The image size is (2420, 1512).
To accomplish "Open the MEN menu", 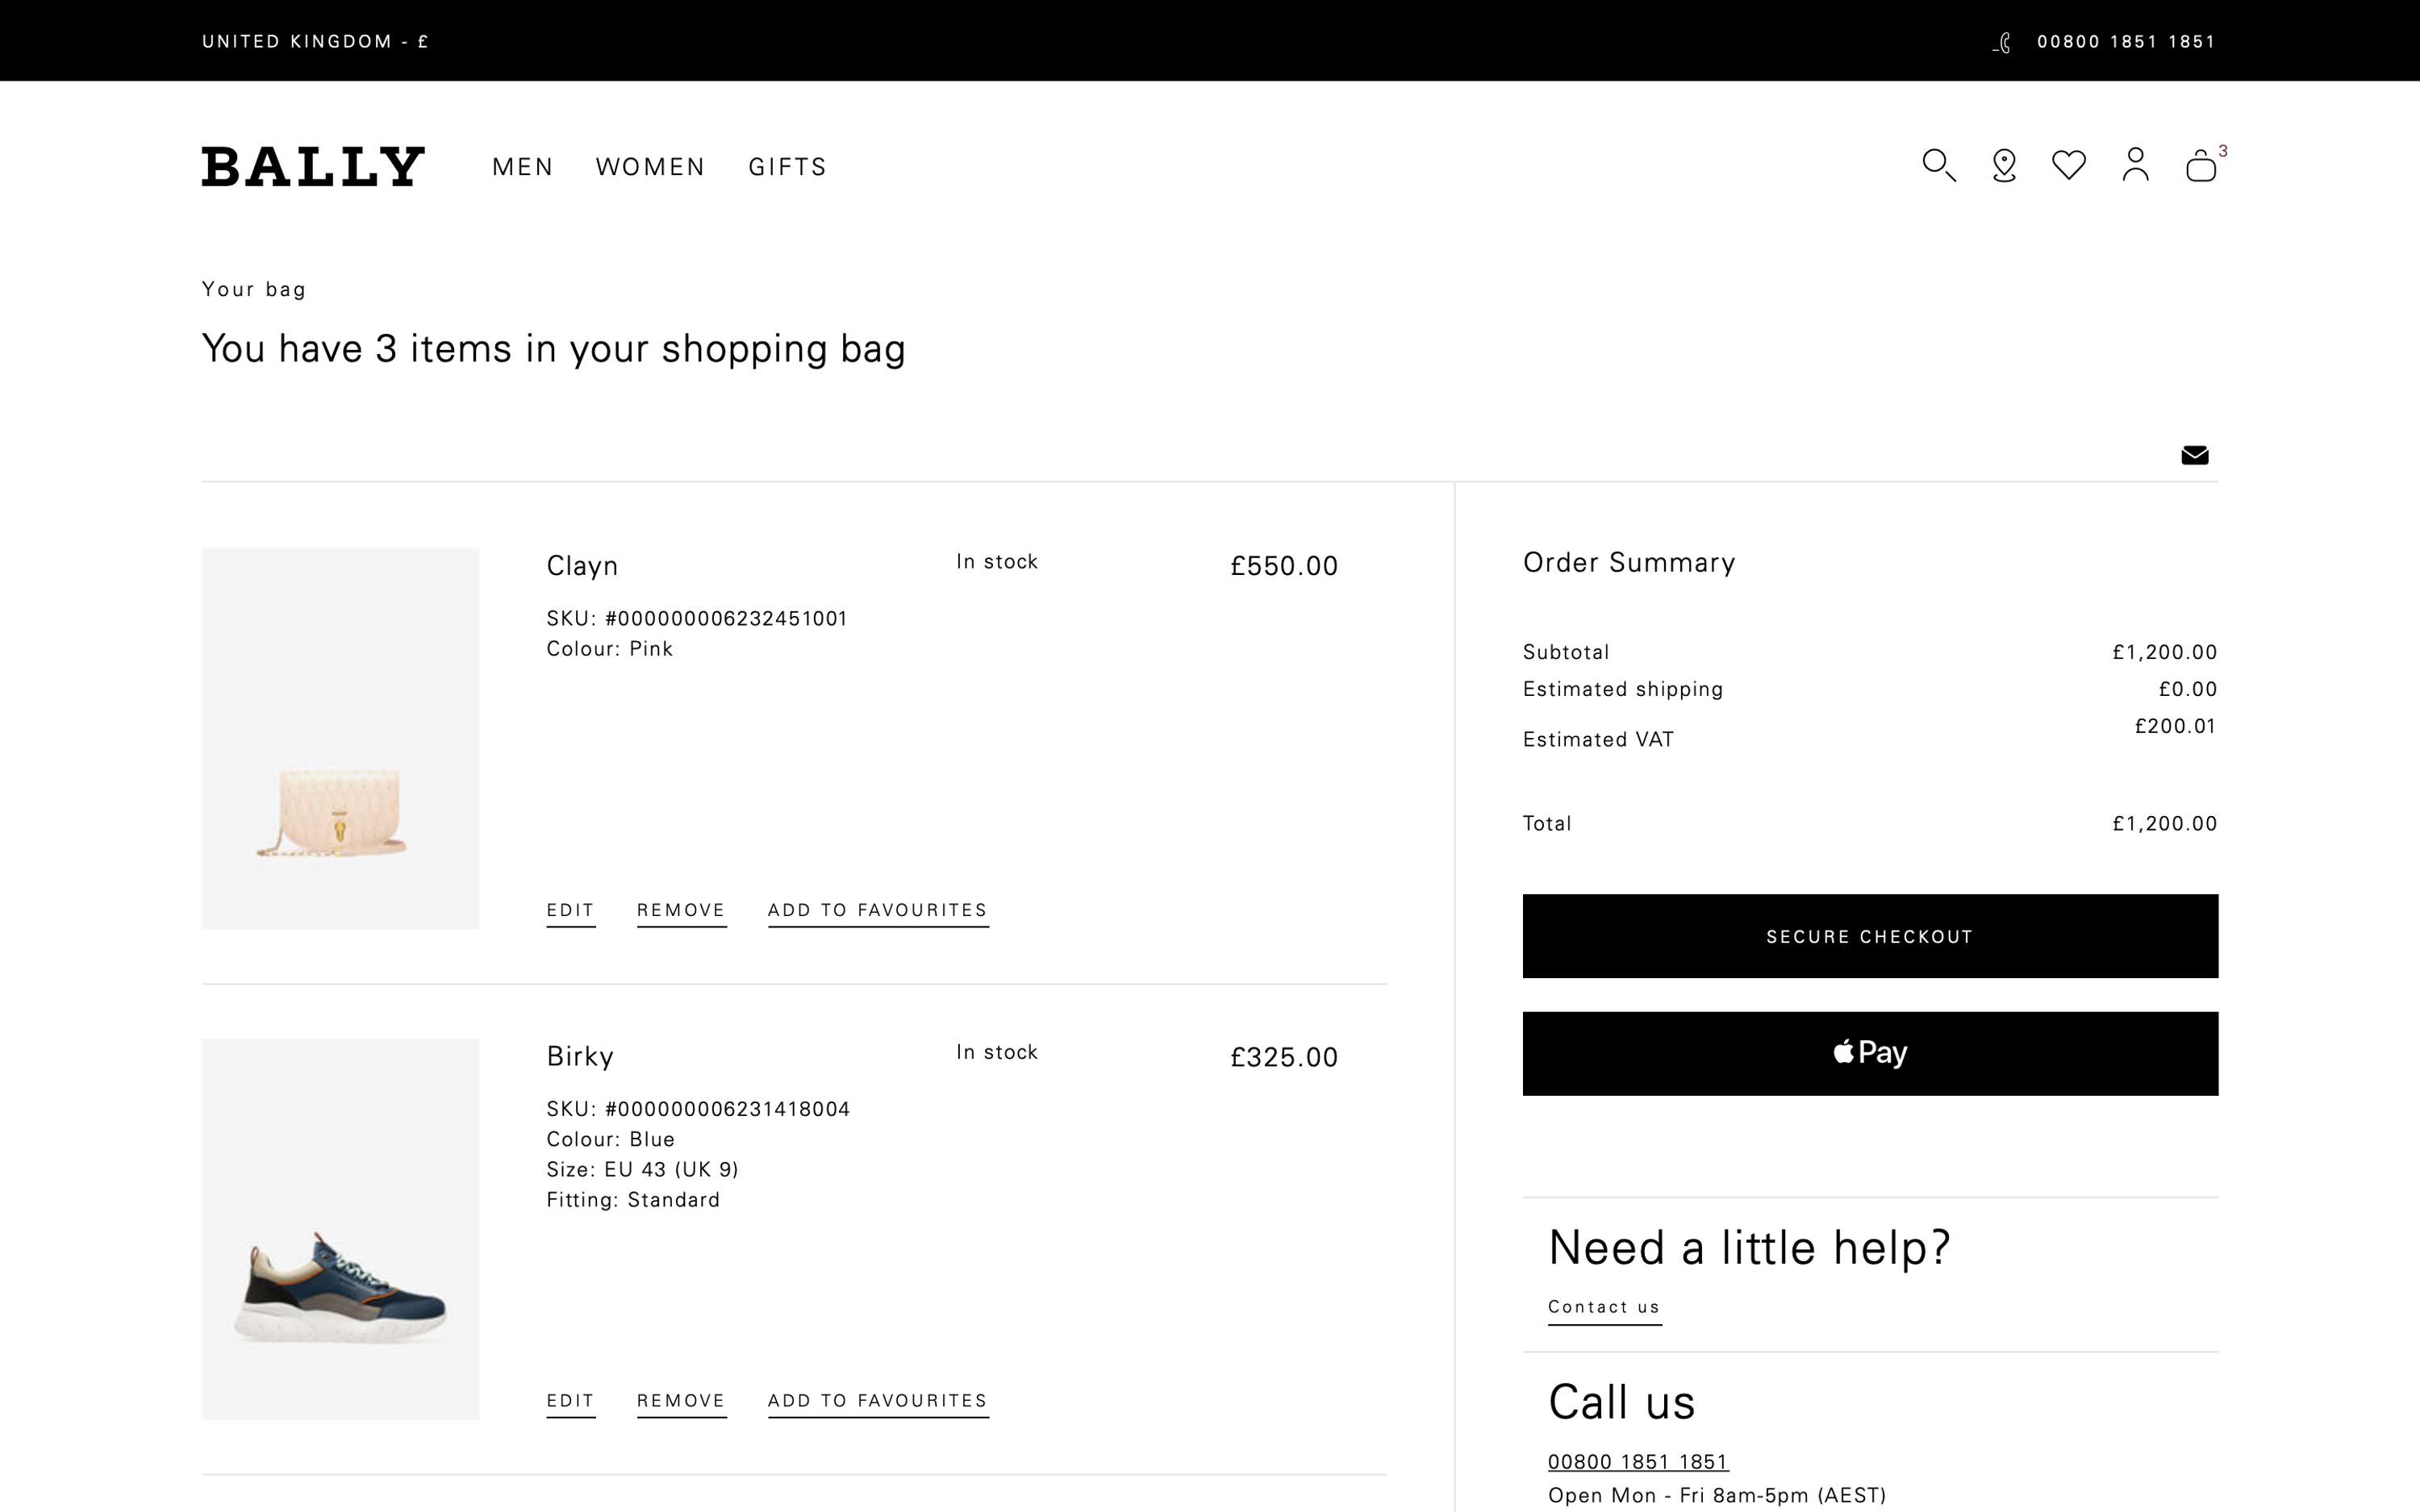I will click(x=522, y=167).
